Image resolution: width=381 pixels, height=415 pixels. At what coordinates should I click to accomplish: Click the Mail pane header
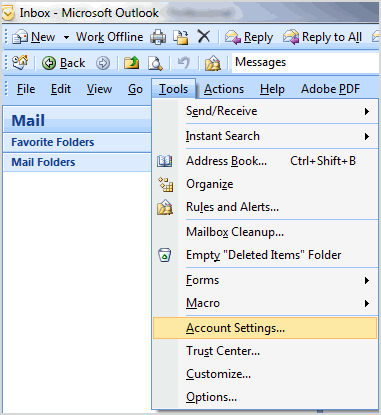pos(77,120)
